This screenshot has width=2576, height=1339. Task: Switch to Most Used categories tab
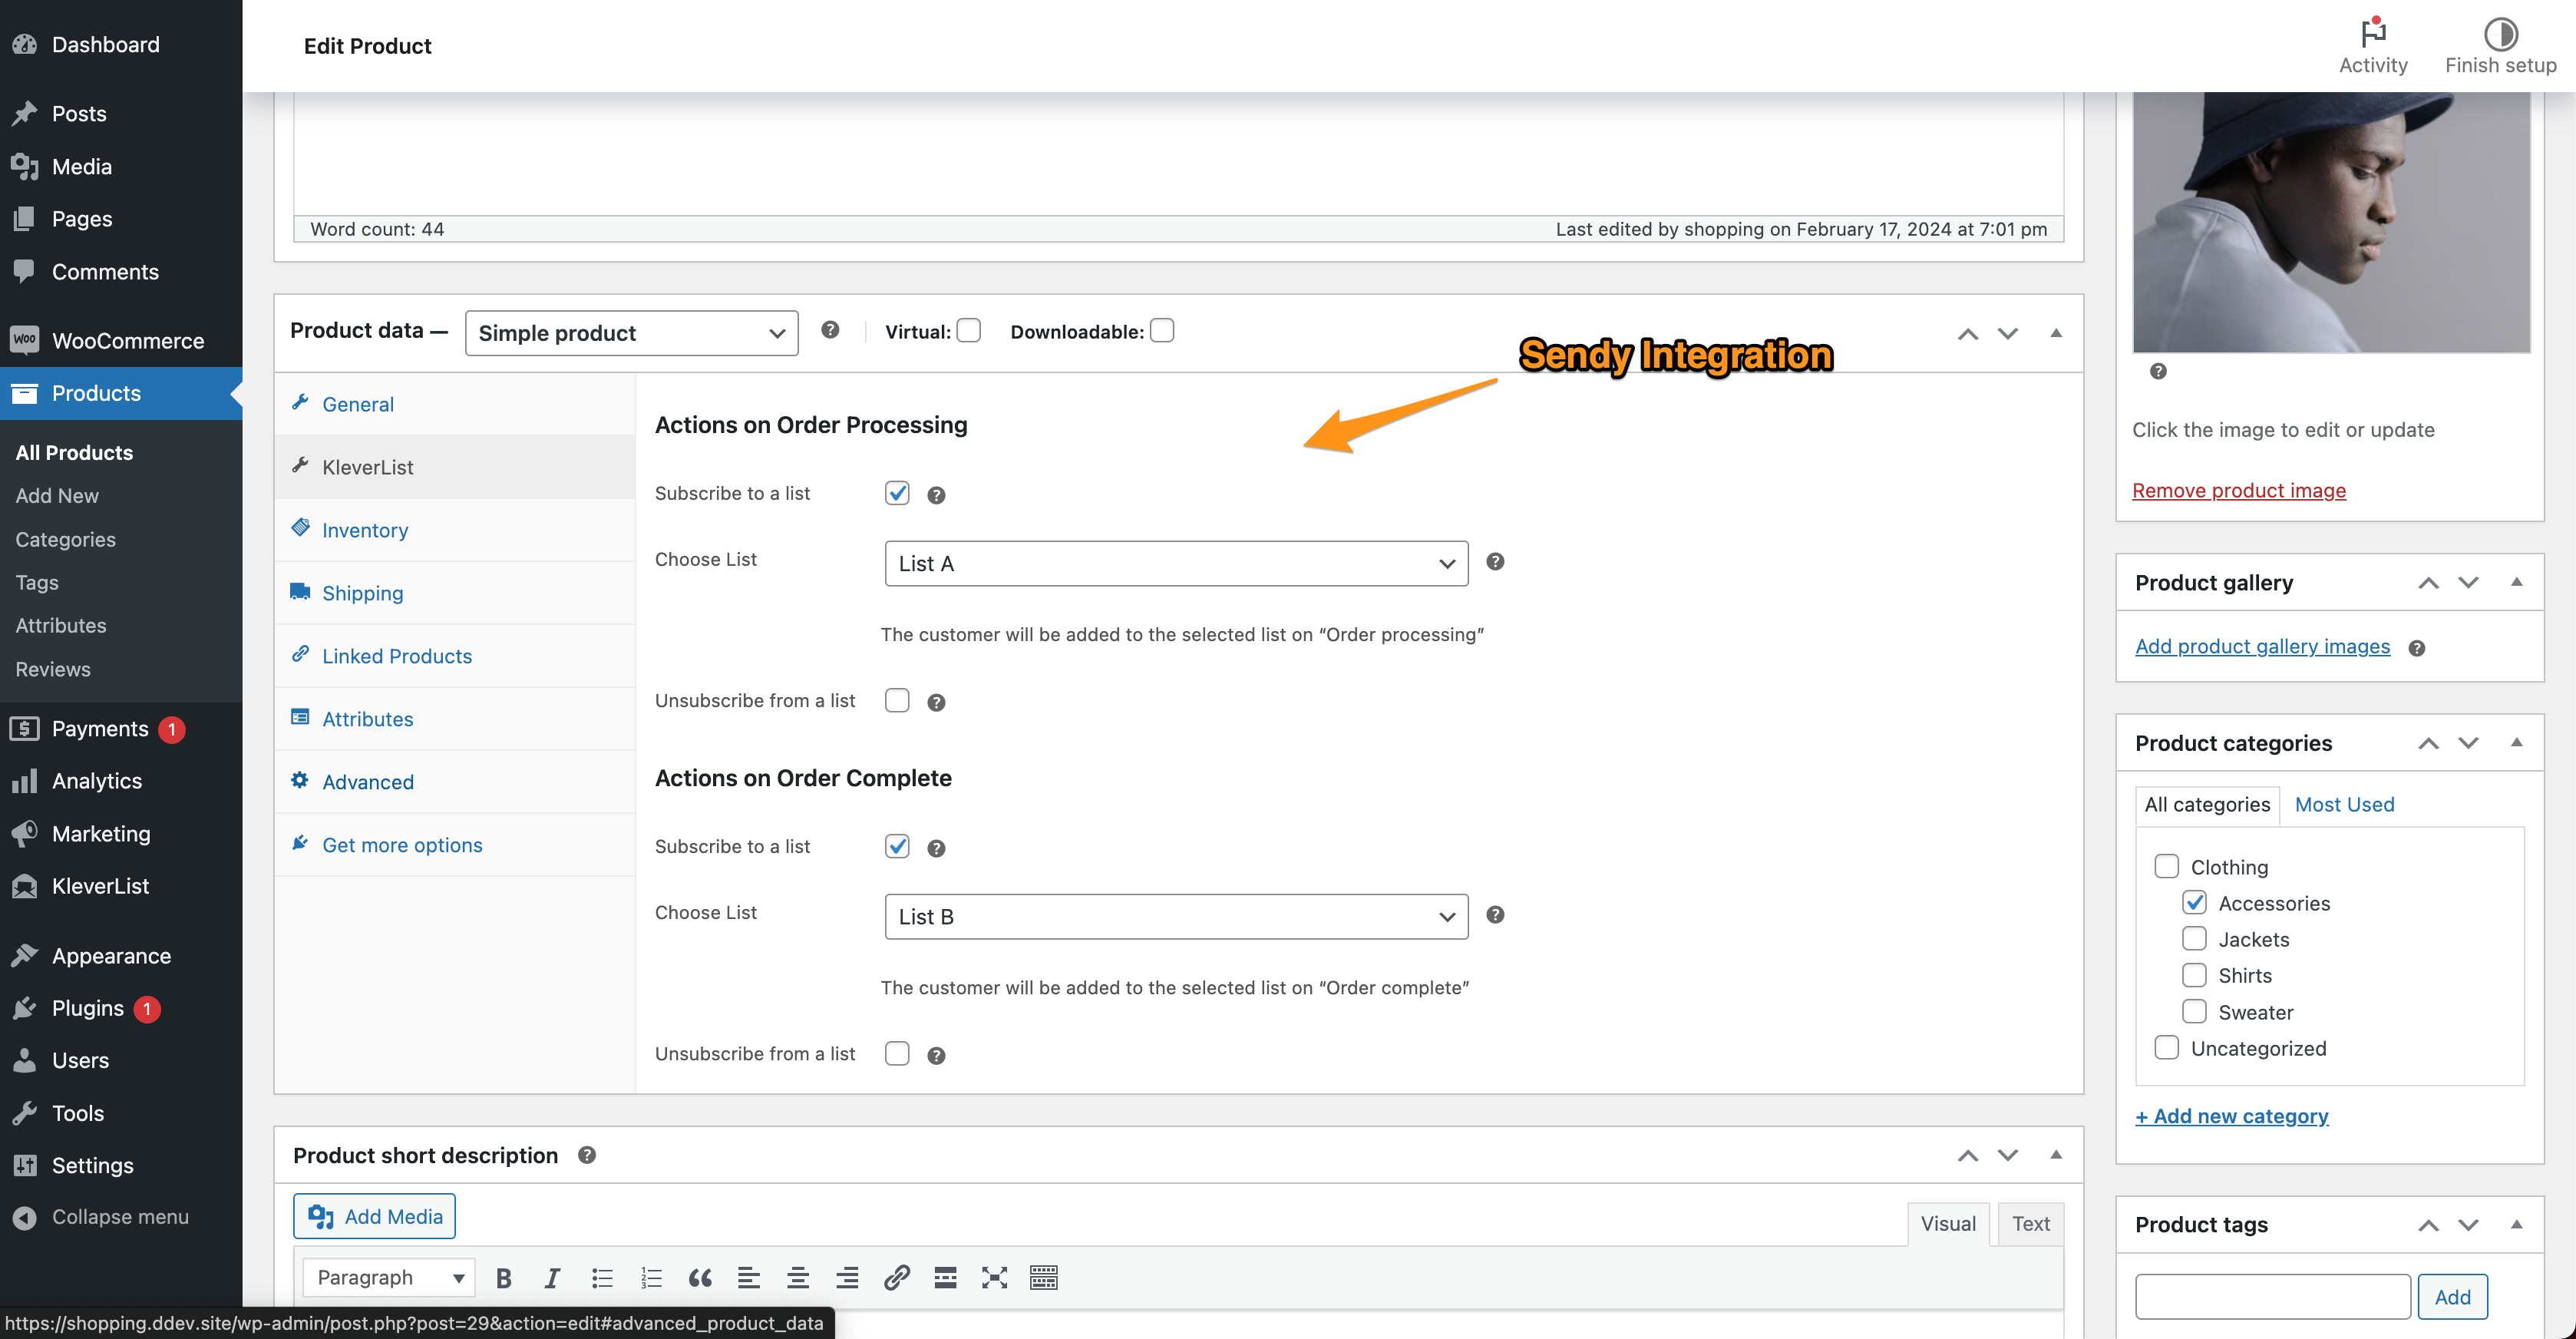2344,804
